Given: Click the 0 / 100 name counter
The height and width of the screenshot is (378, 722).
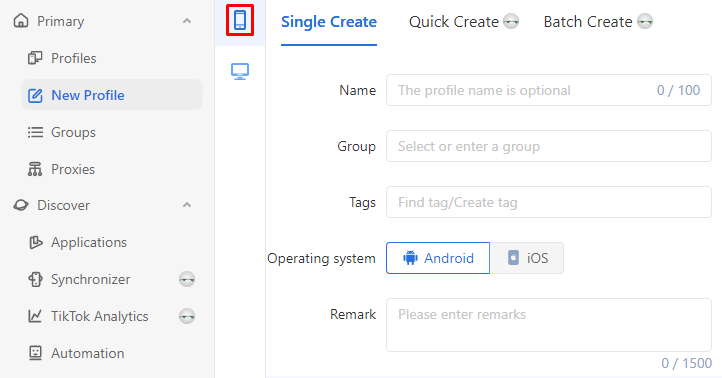Looking at the screenshot, I should point(678,90).
